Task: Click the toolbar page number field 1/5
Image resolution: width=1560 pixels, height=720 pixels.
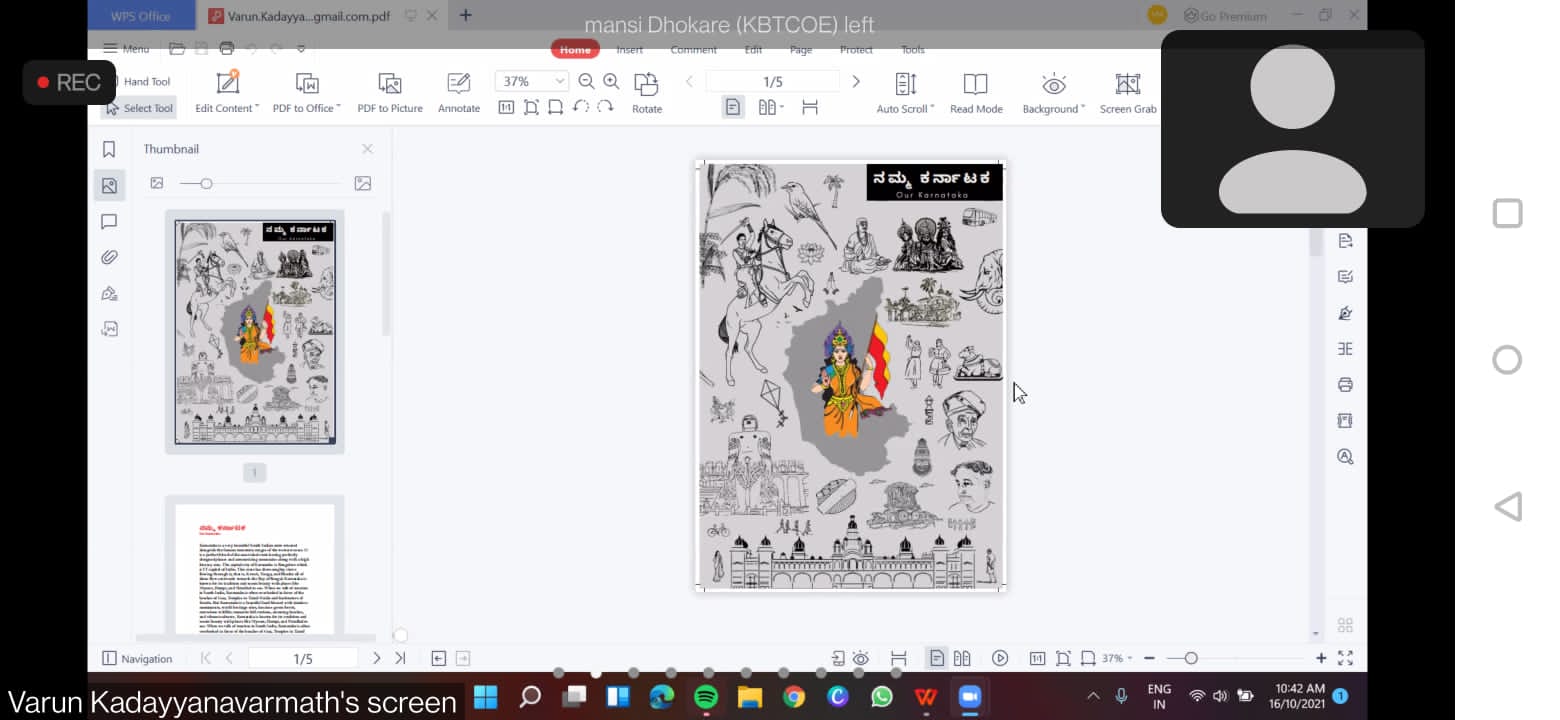Action: 772,81
